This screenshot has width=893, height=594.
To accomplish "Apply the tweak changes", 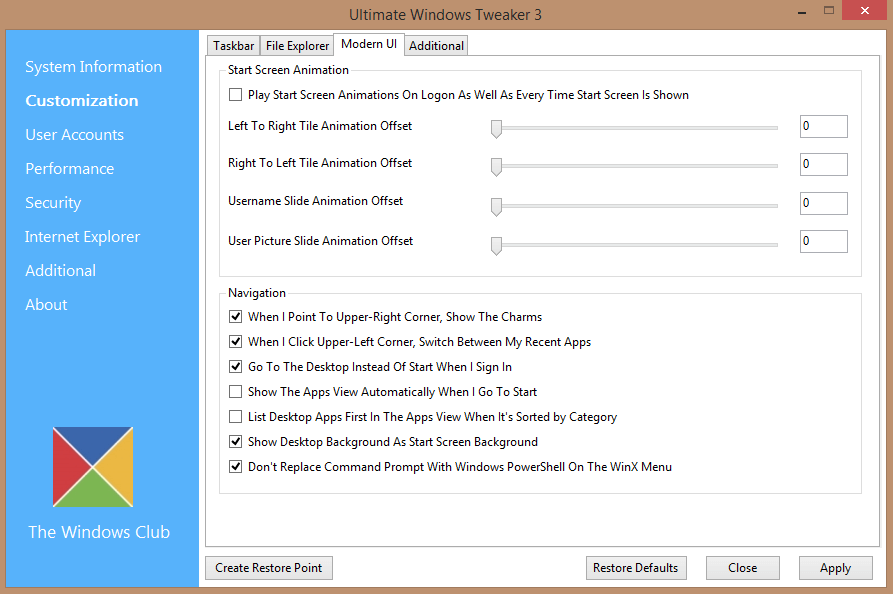I will [835, 568].
